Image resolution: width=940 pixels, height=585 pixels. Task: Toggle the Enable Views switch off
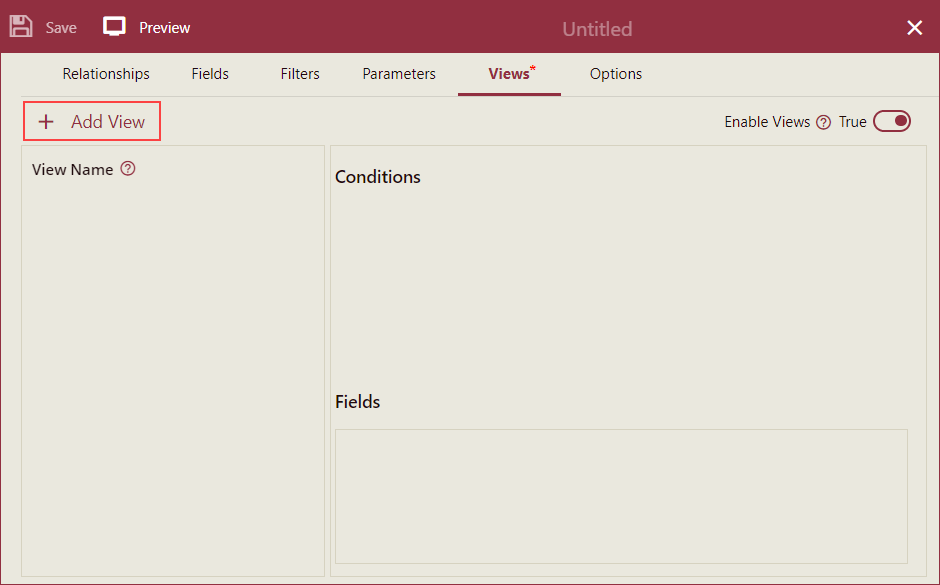pos(892,122)
